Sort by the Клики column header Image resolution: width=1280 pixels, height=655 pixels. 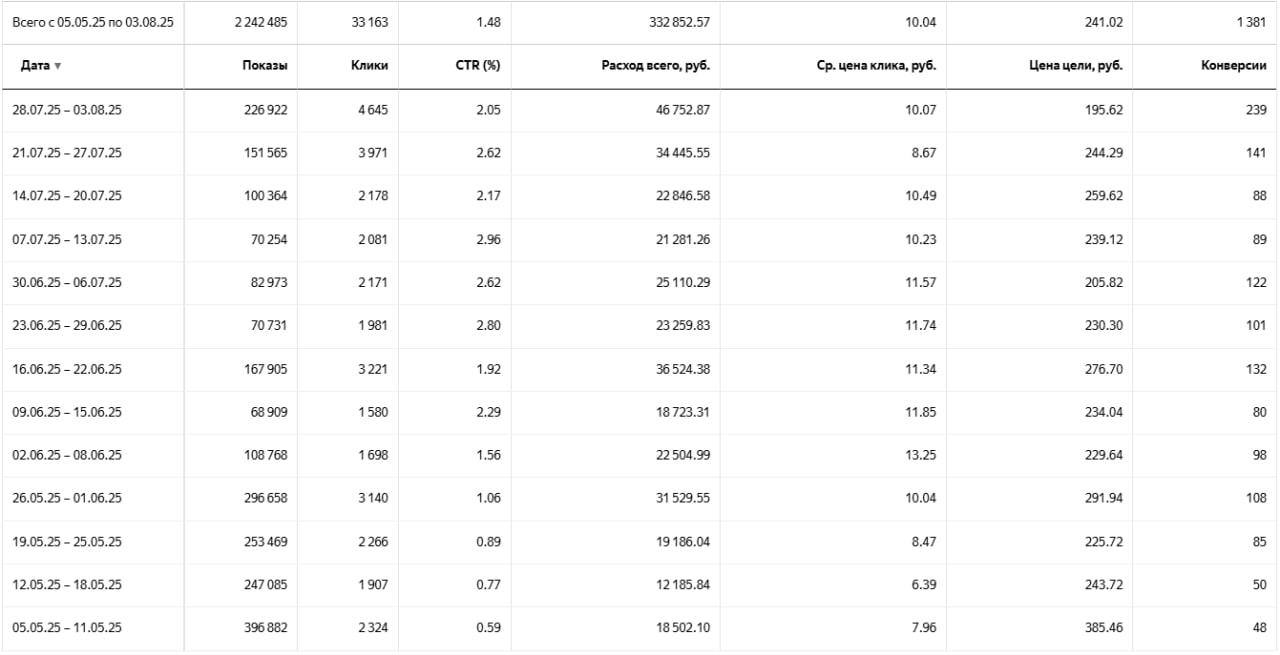click(x=369, y=66)
